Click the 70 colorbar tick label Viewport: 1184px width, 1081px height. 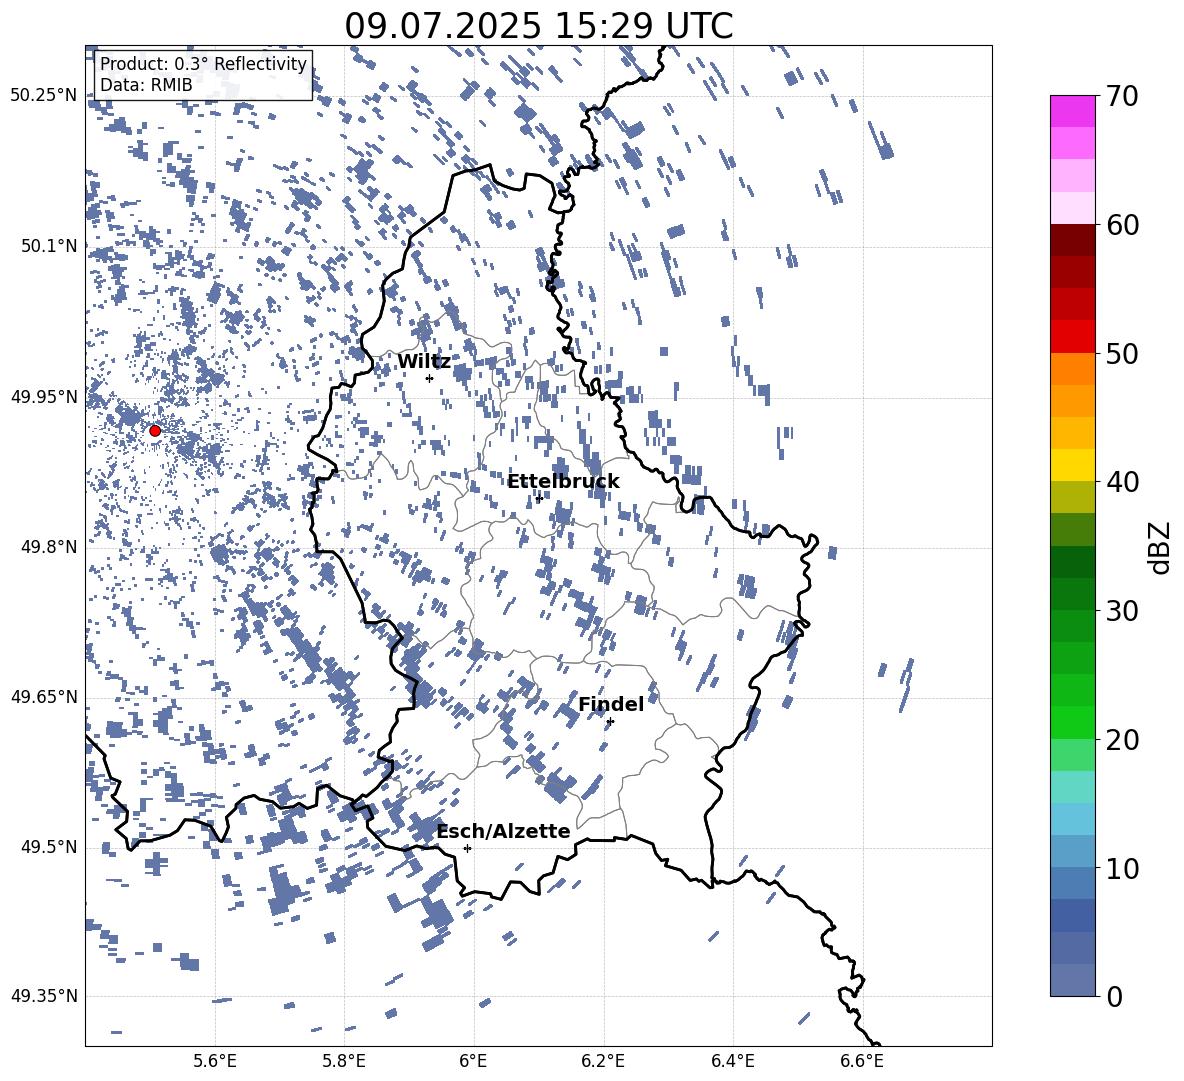1122,96
